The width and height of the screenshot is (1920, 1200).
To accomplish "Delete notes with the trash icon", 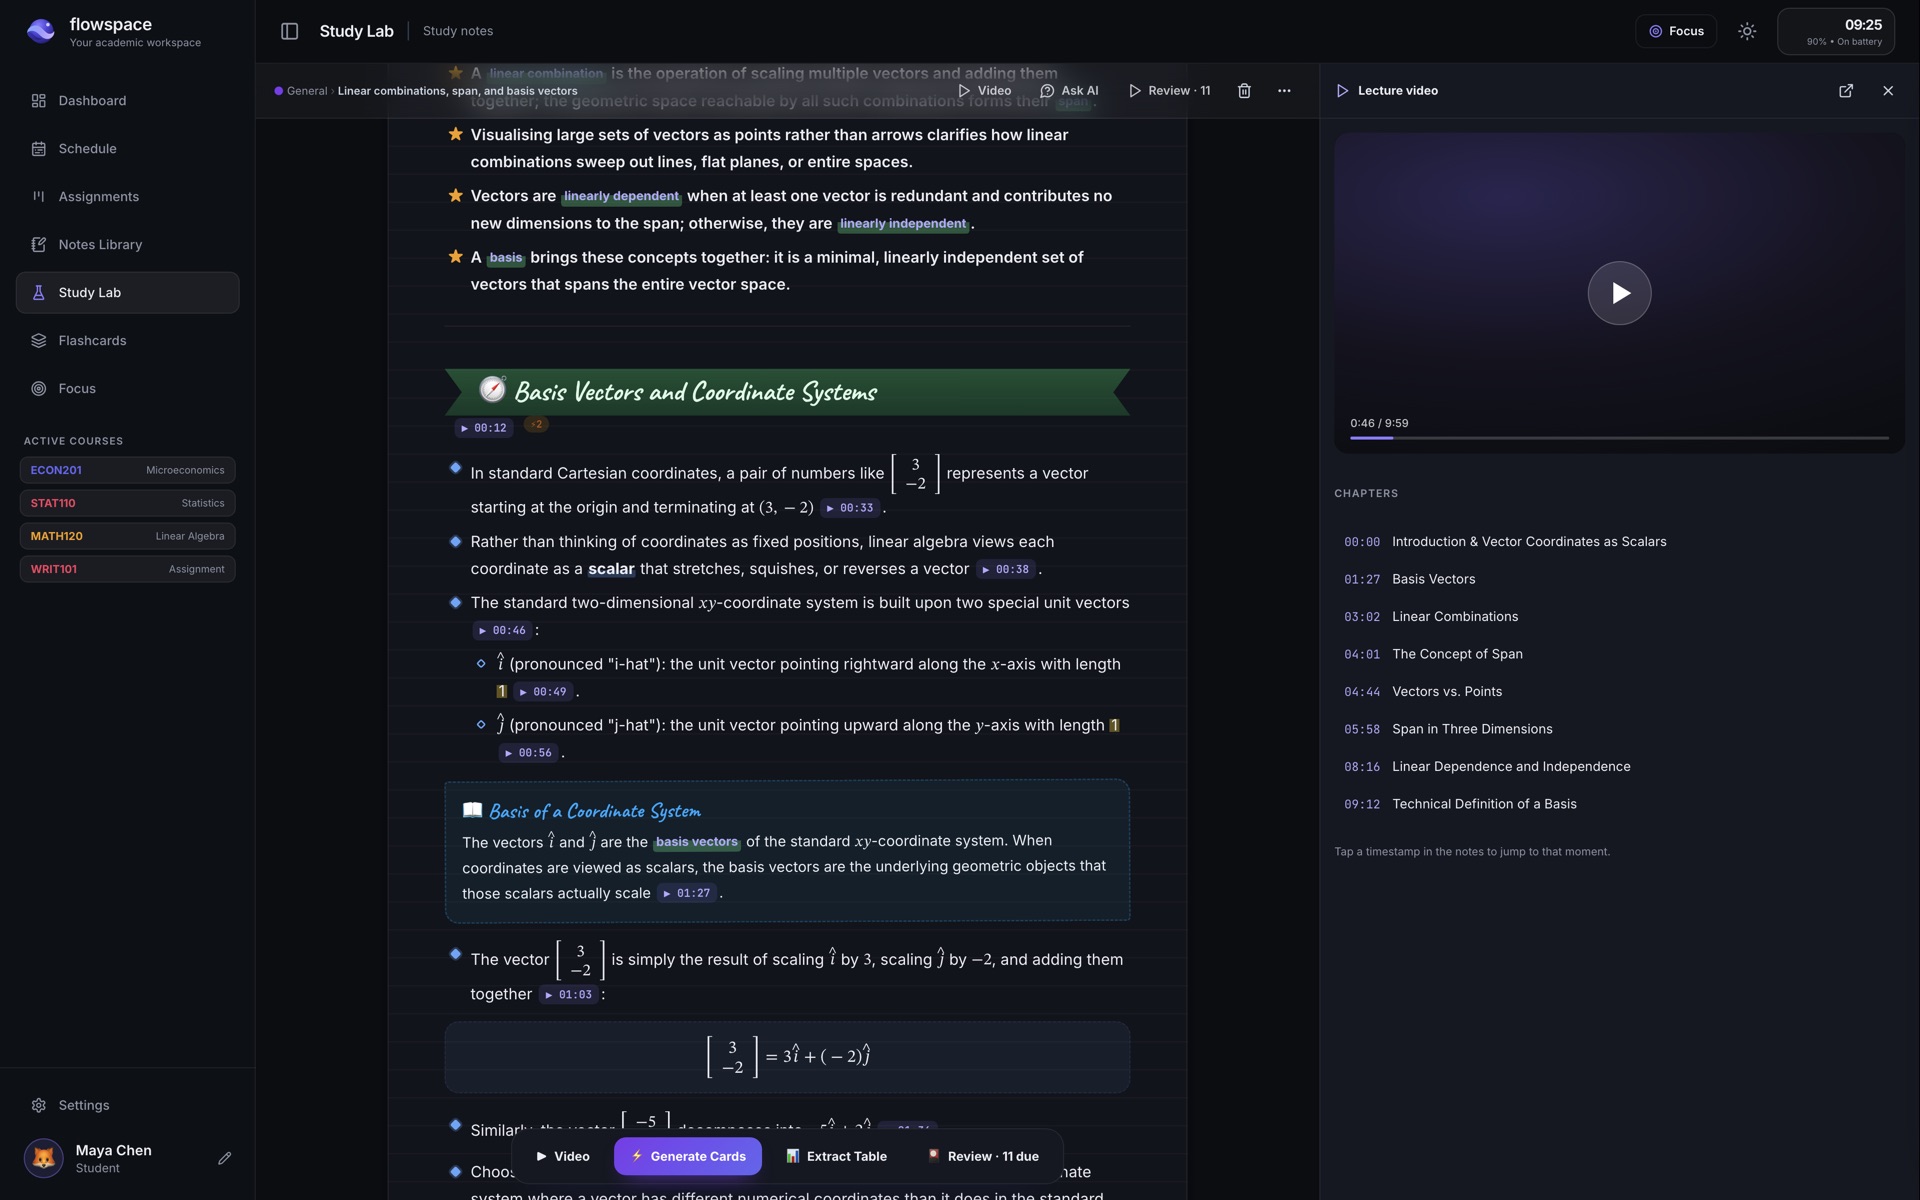I will pyautogui.click(x=1244, y=91).
